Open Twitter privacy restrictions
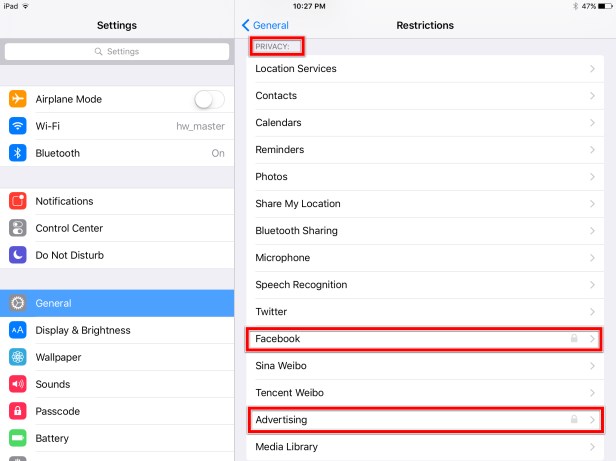The height and width of the screenshot is (461, 616). coord(424,312)
